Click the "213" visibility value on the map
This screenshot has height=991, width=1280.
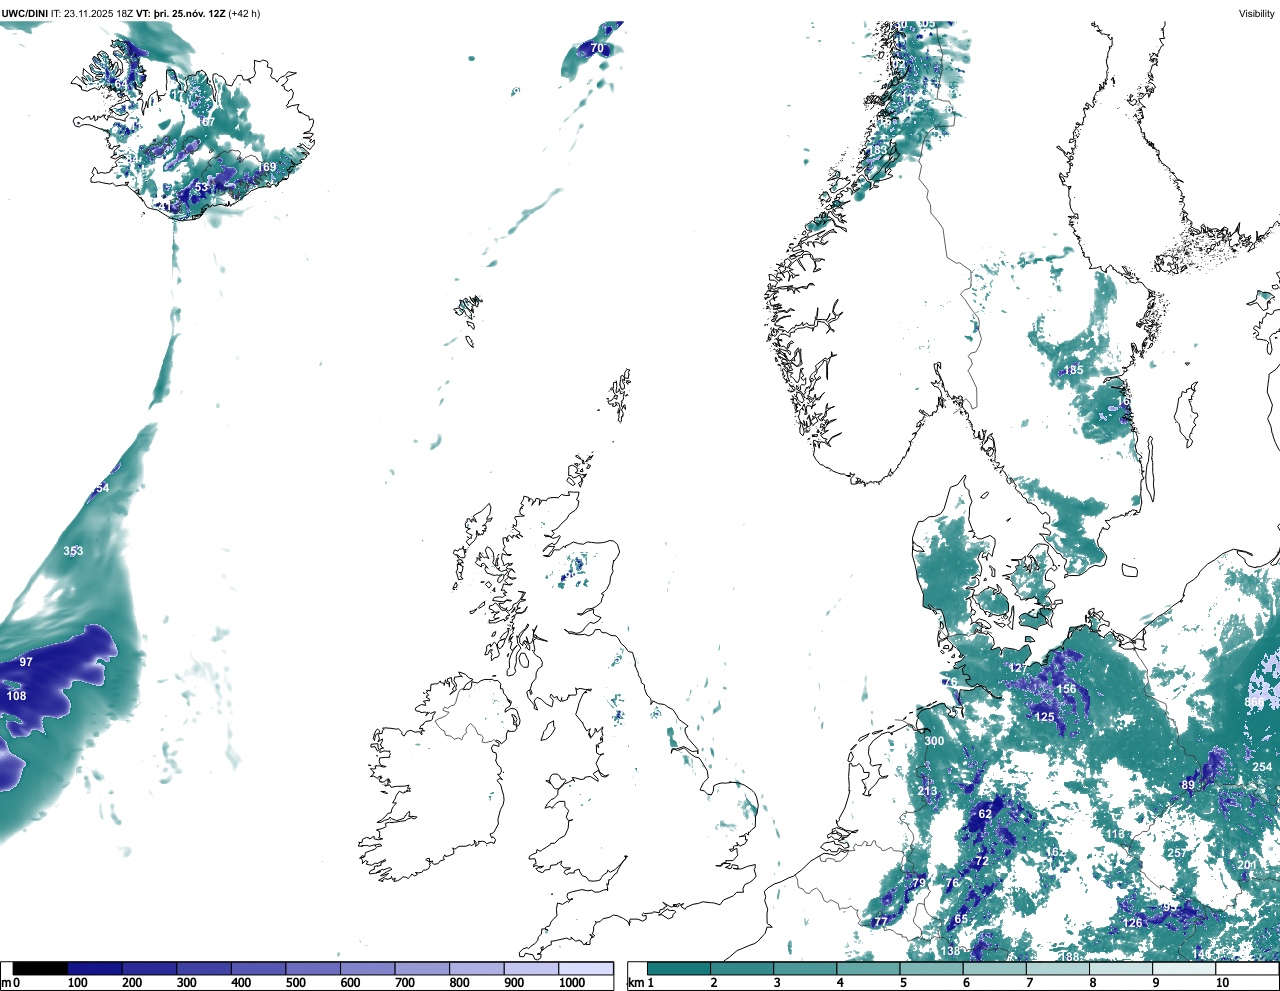928,791
